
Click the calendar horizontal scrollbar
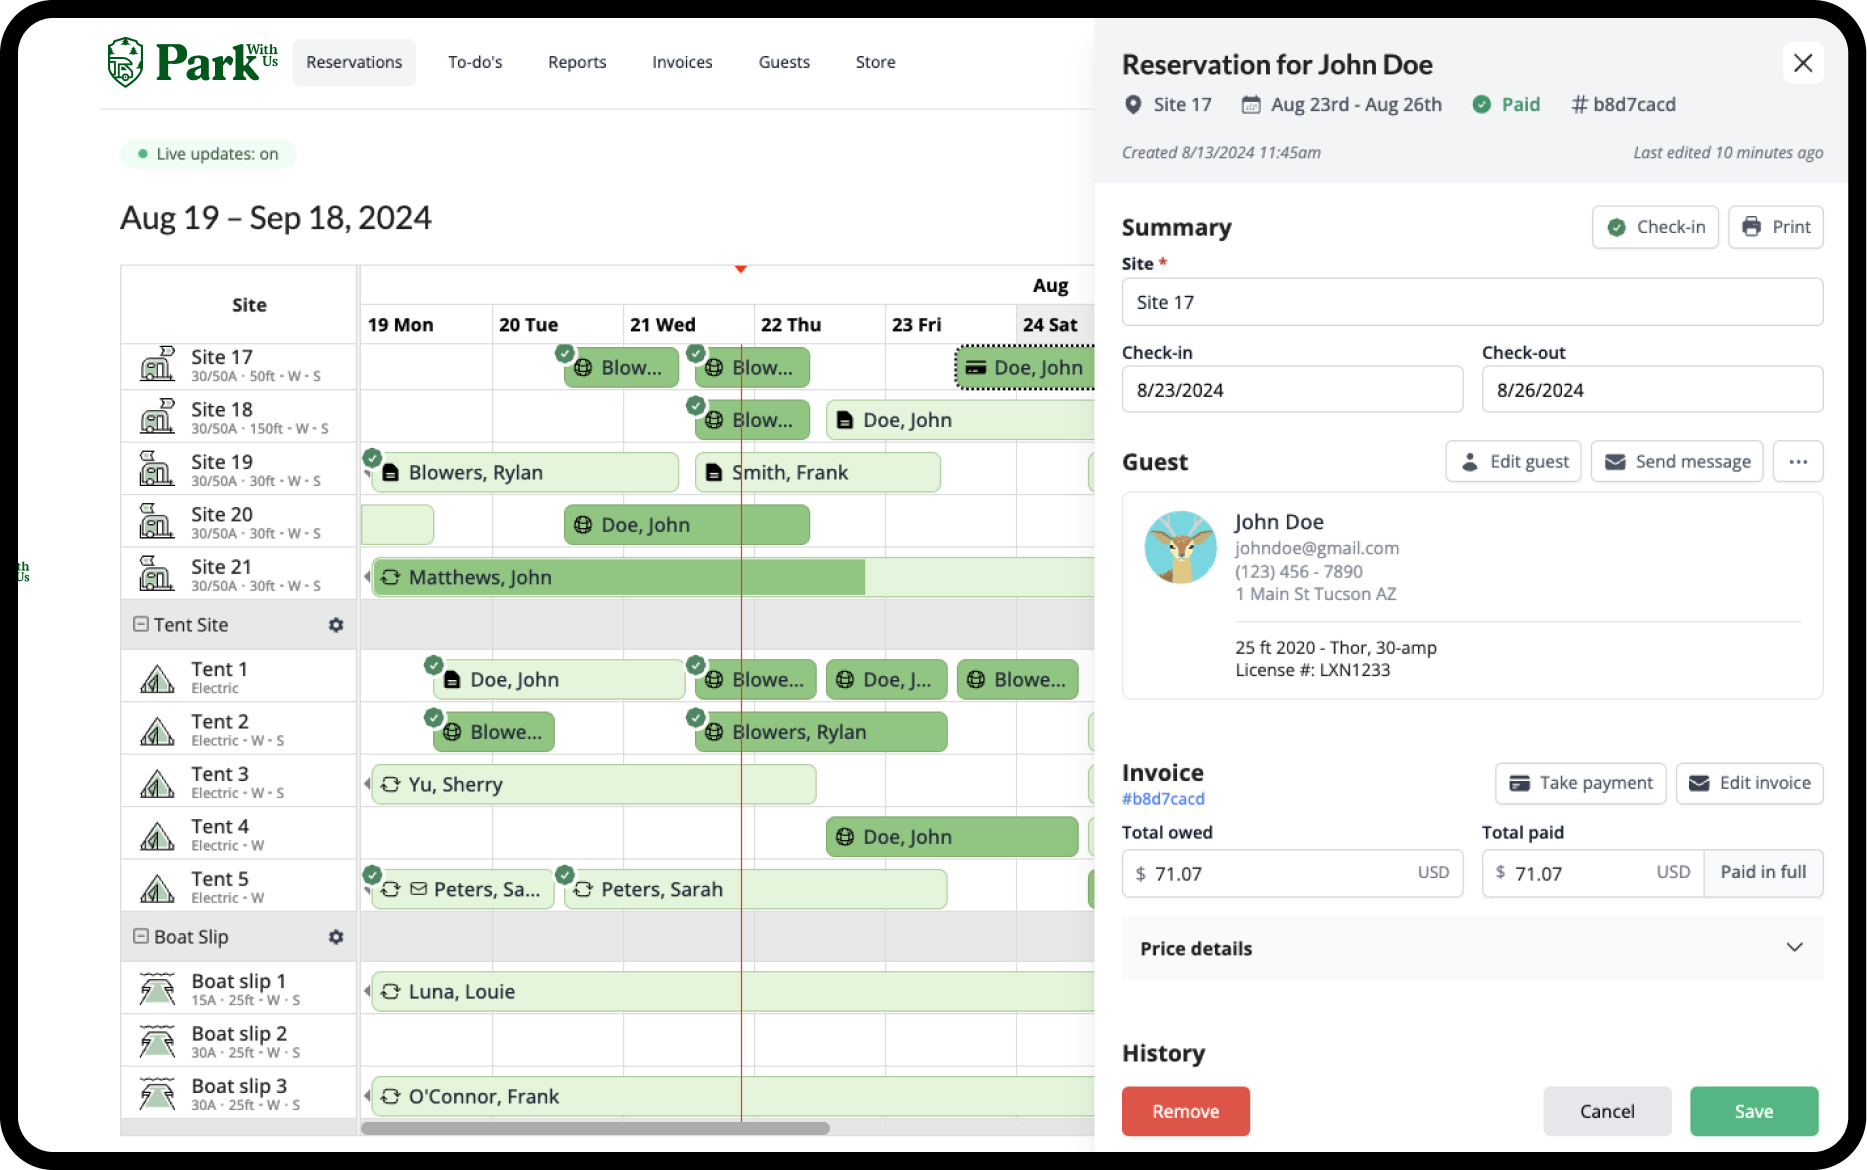coord(595,1128)
